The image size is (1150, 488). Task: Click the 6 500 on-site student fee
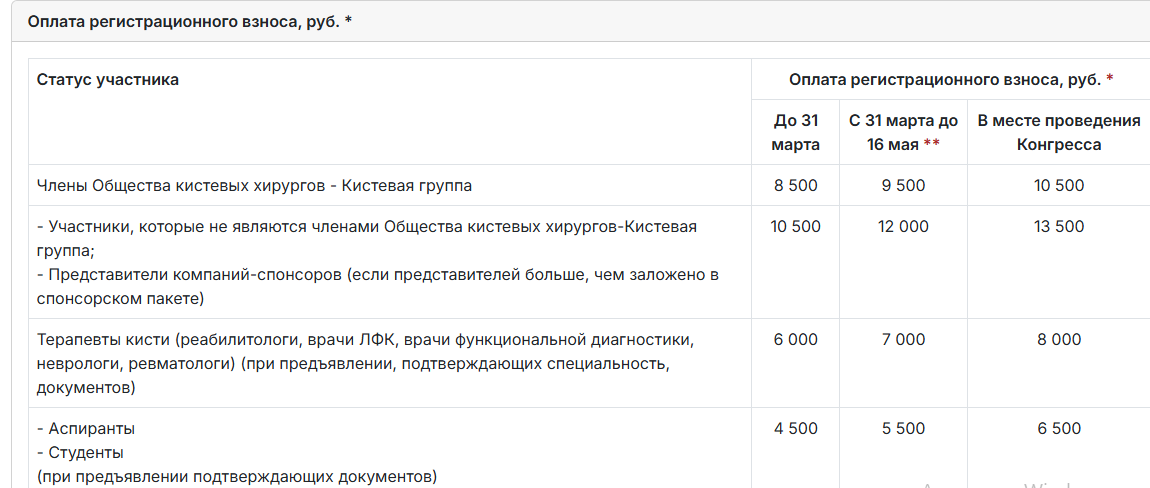pos(1059,429)
